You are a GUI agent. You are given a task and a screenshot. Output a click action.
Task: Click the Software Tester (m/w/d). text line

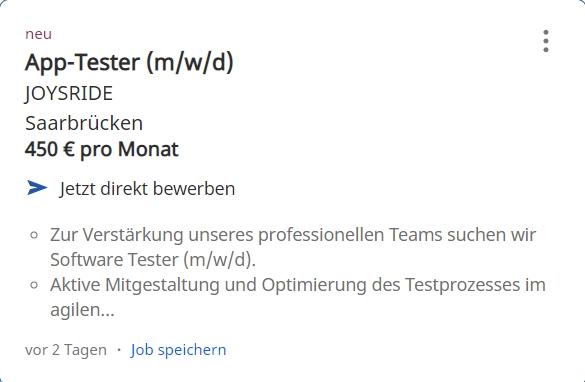click(153, 260)
